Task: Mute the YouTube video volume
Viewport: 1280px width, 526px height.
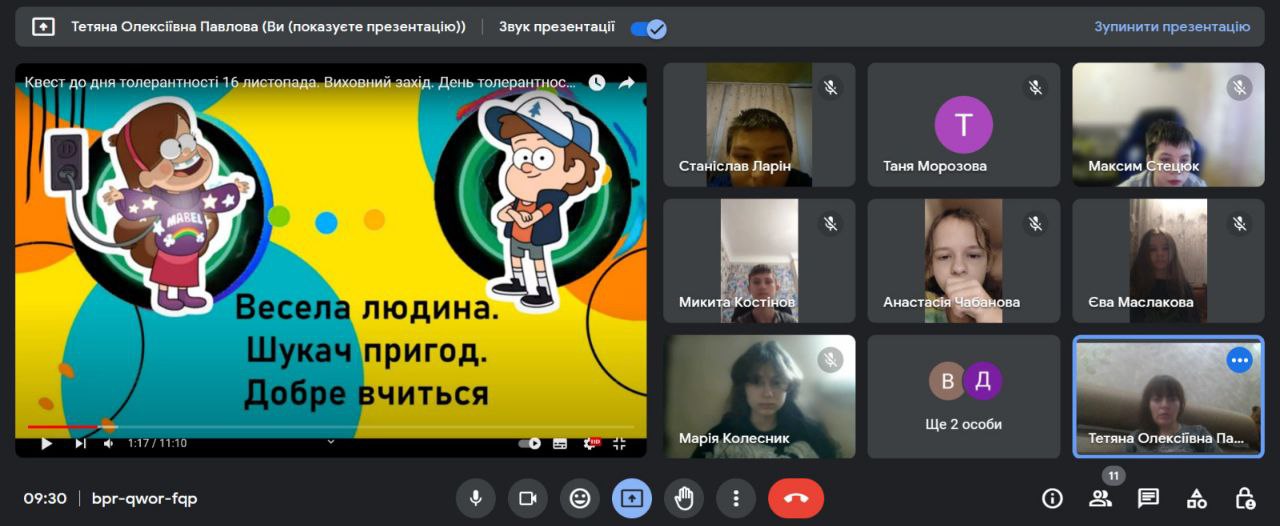Action: 109,443
